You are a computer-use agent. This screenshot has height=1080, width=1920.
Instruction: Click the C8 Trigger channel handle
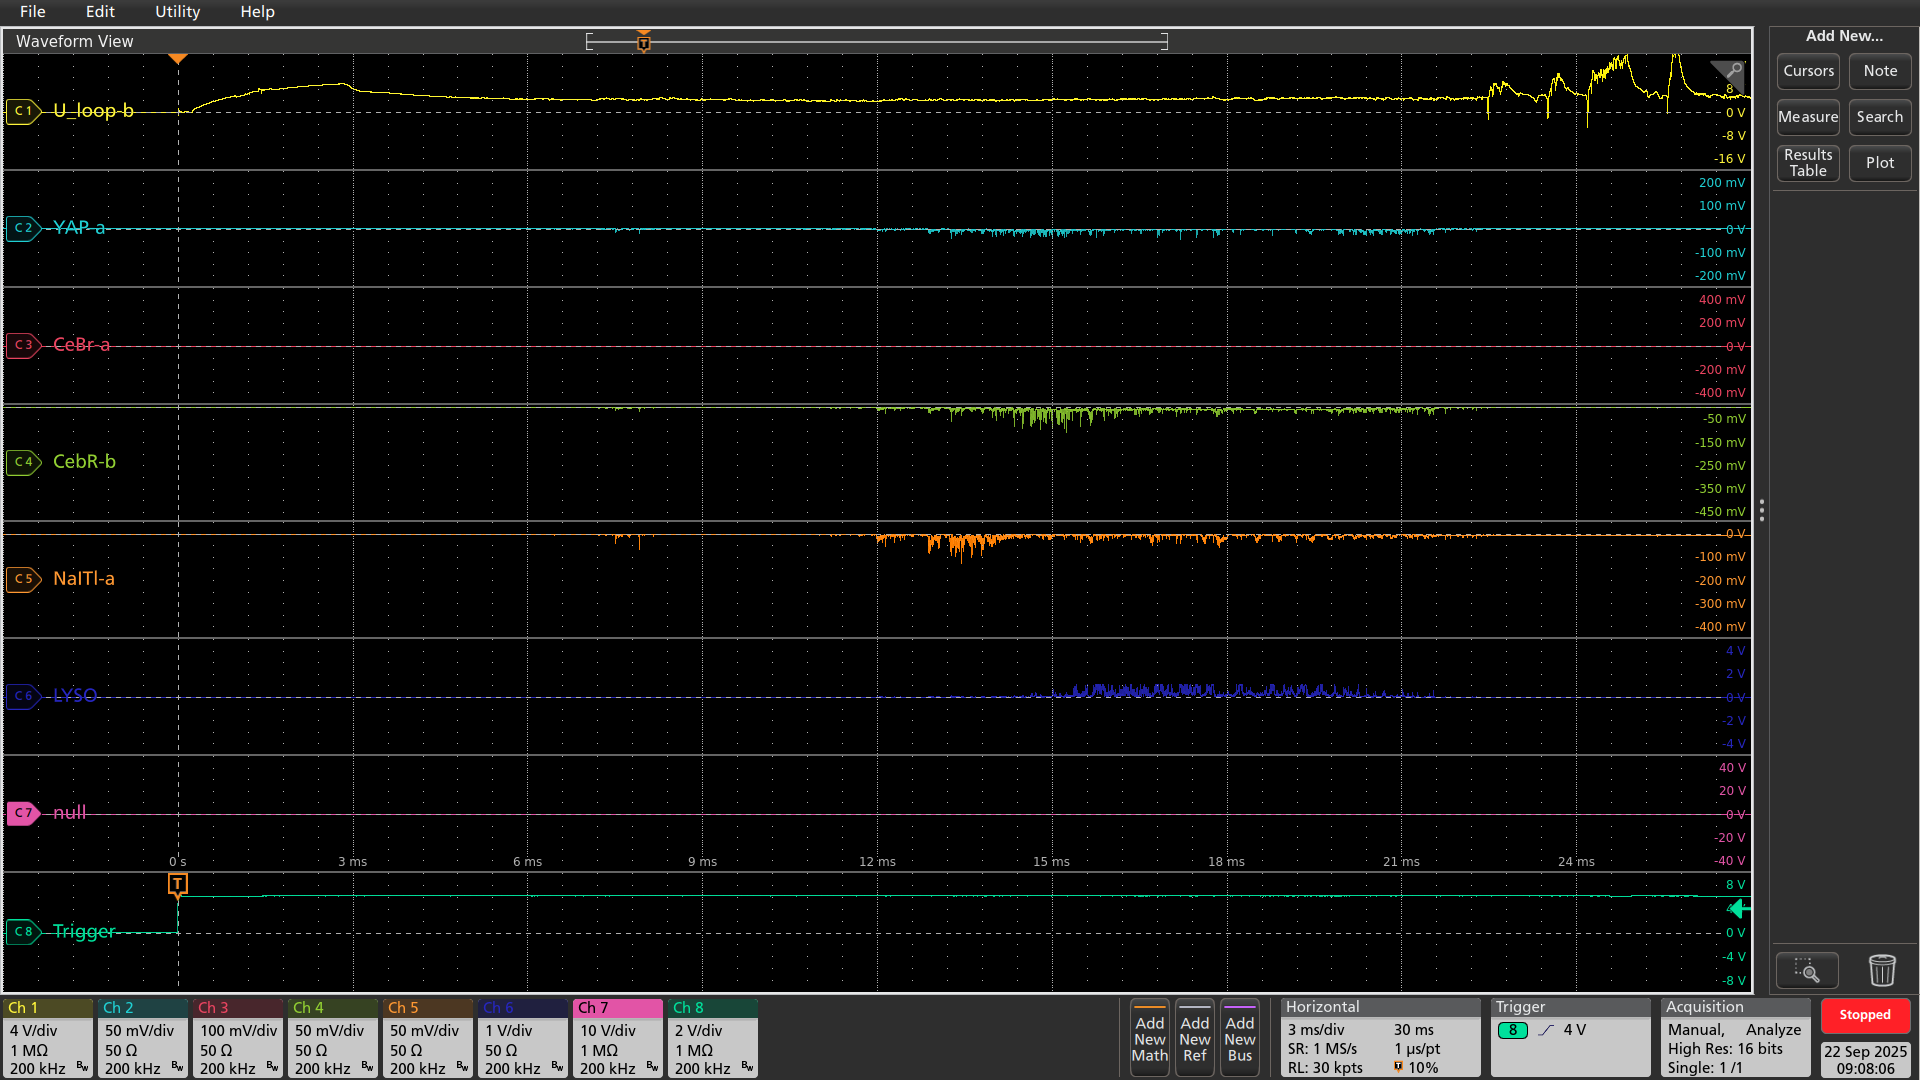pos(22,932)
